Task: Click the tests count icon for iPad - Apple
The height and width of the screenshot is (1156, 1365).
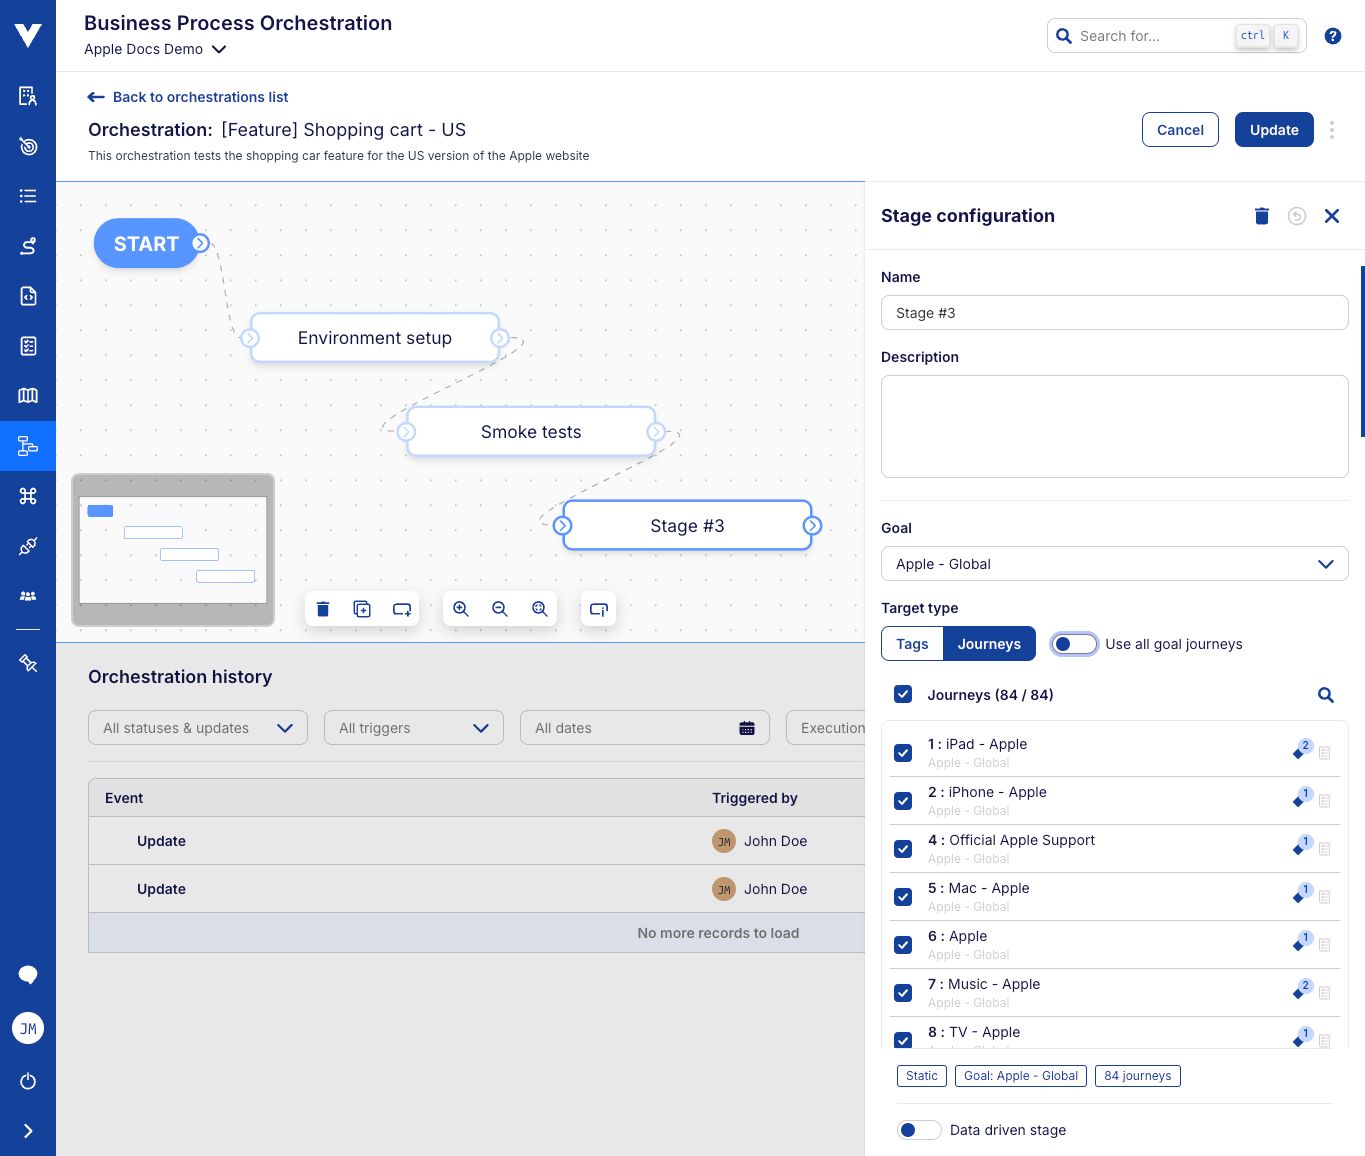Action: [1302, 749]
